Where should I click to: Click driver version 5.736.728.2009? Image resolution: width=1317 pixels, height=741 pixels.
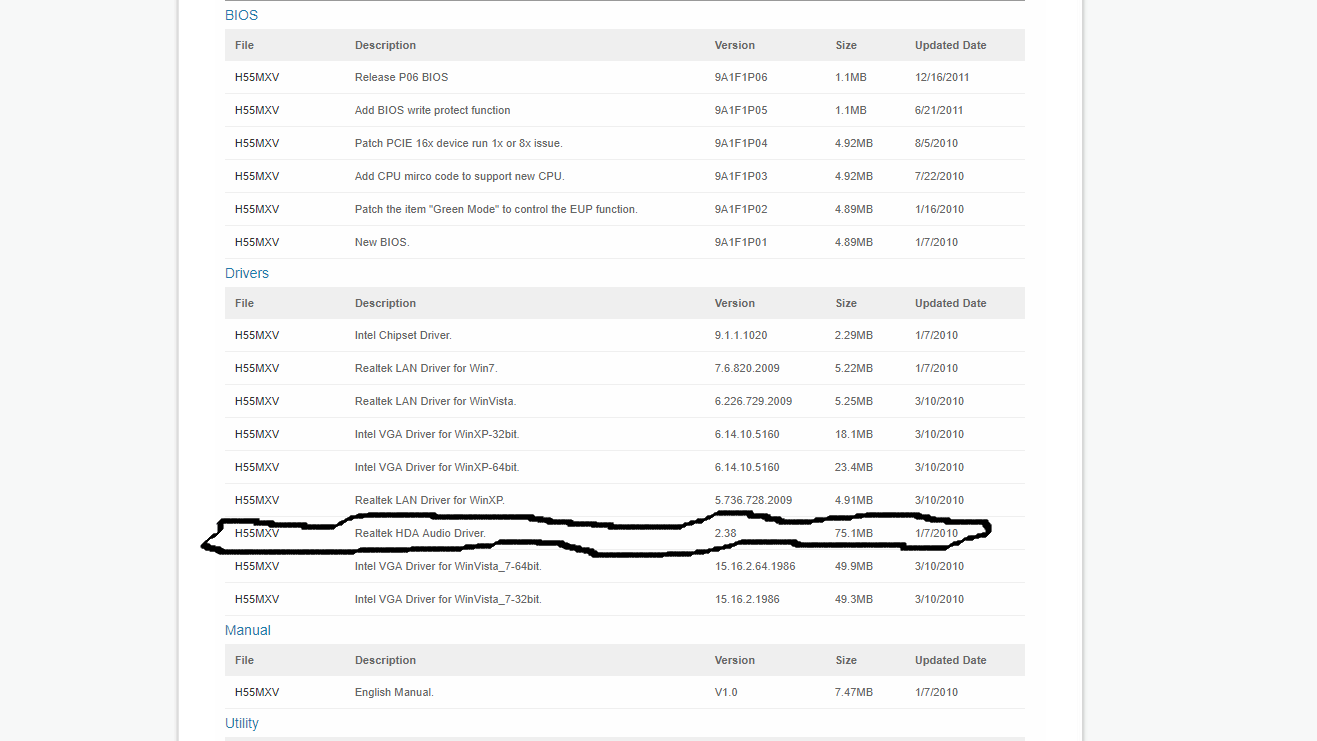click(753, 500)
